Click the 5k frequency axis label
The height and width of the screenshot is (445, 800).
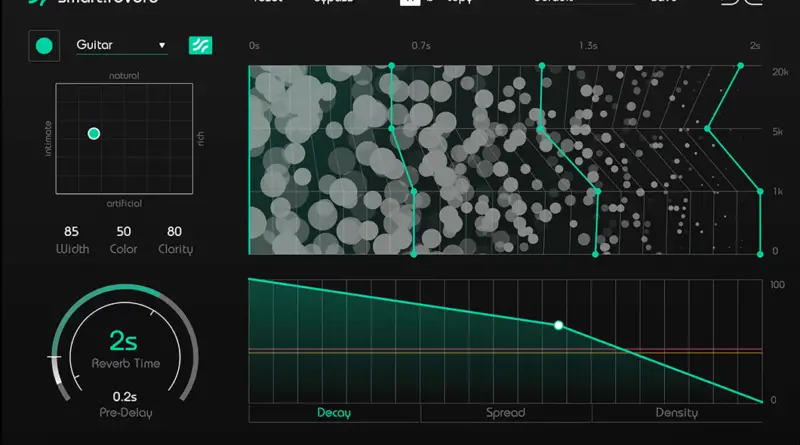point(778,132)
